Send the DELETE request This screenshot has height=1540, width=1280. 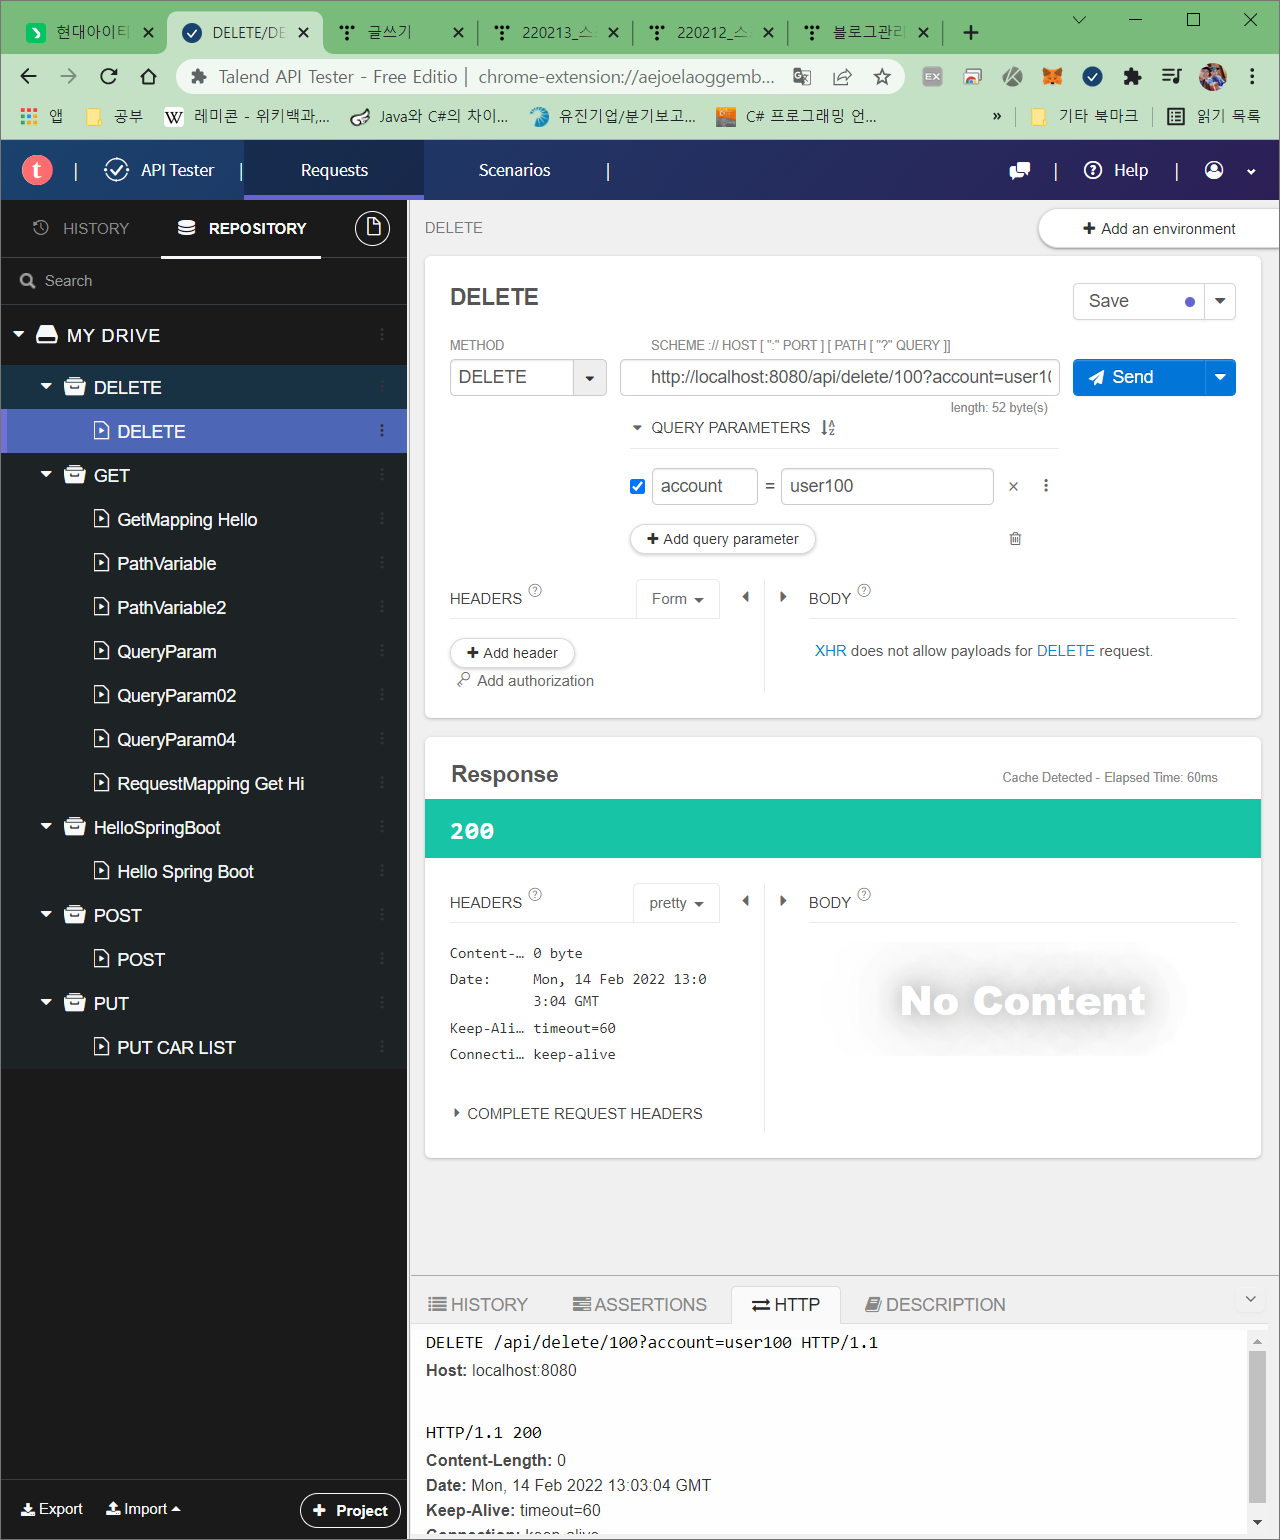point(1139,378)
